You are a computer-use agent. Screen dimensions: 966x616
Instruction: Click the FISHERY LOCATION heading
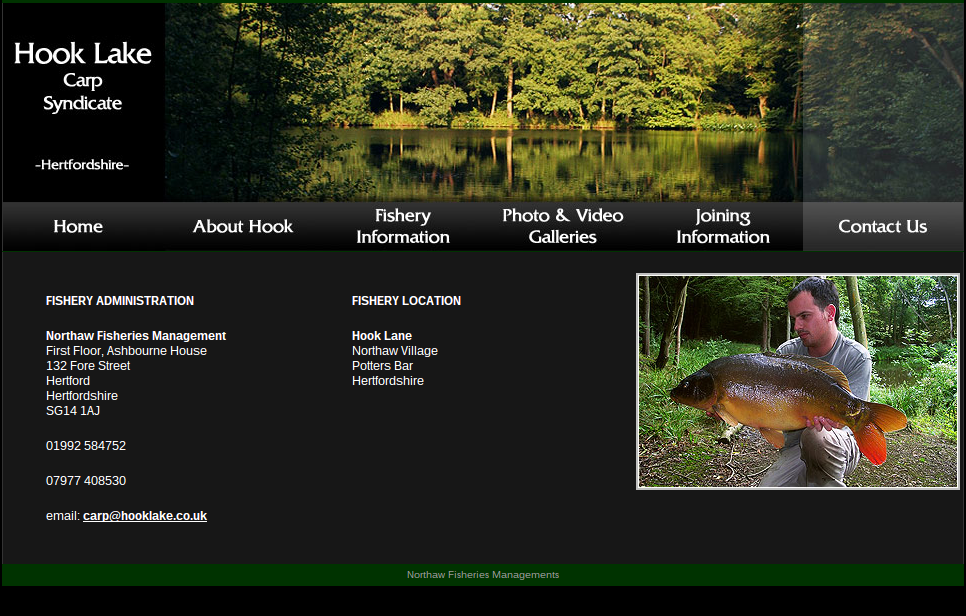[406, 301]
